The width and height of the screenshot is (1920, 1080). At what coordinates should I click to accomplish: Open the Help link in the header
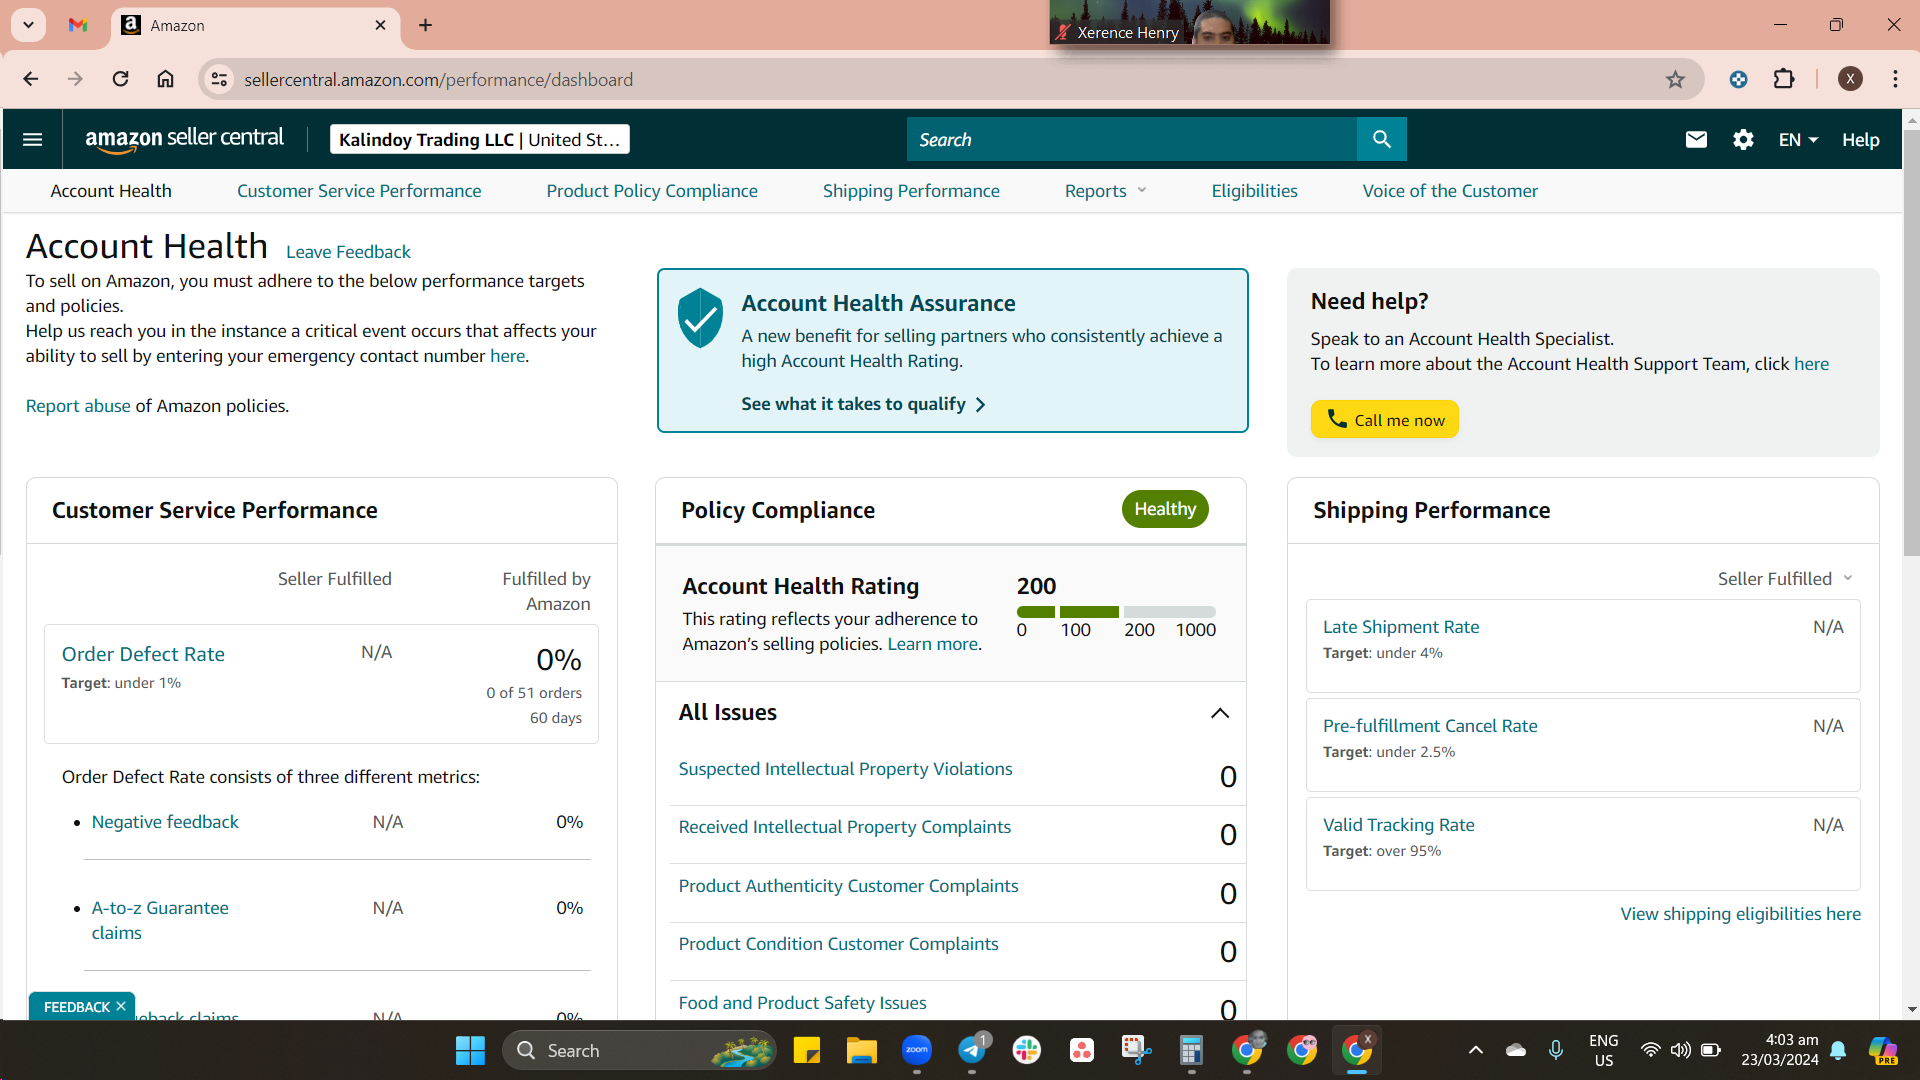tap(1860, 140)
